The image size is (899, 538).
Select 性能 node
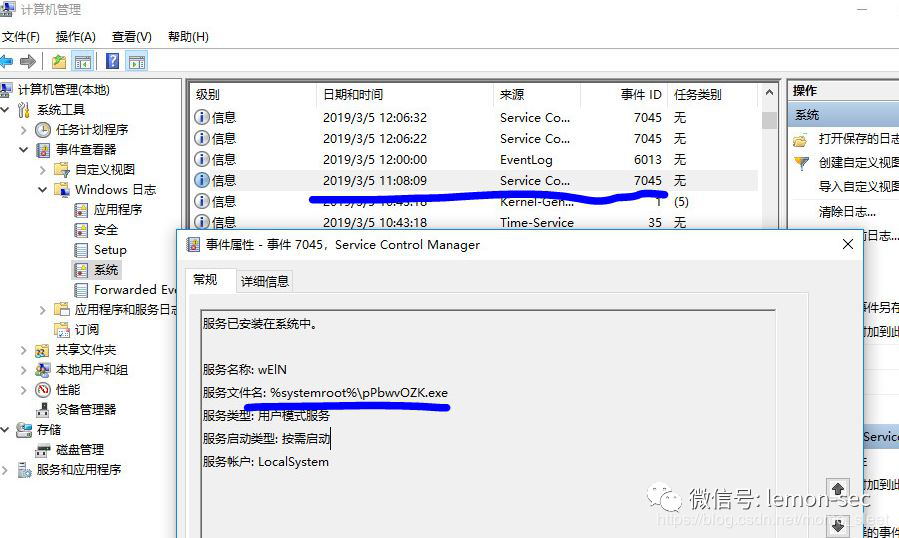pos(68,390)
